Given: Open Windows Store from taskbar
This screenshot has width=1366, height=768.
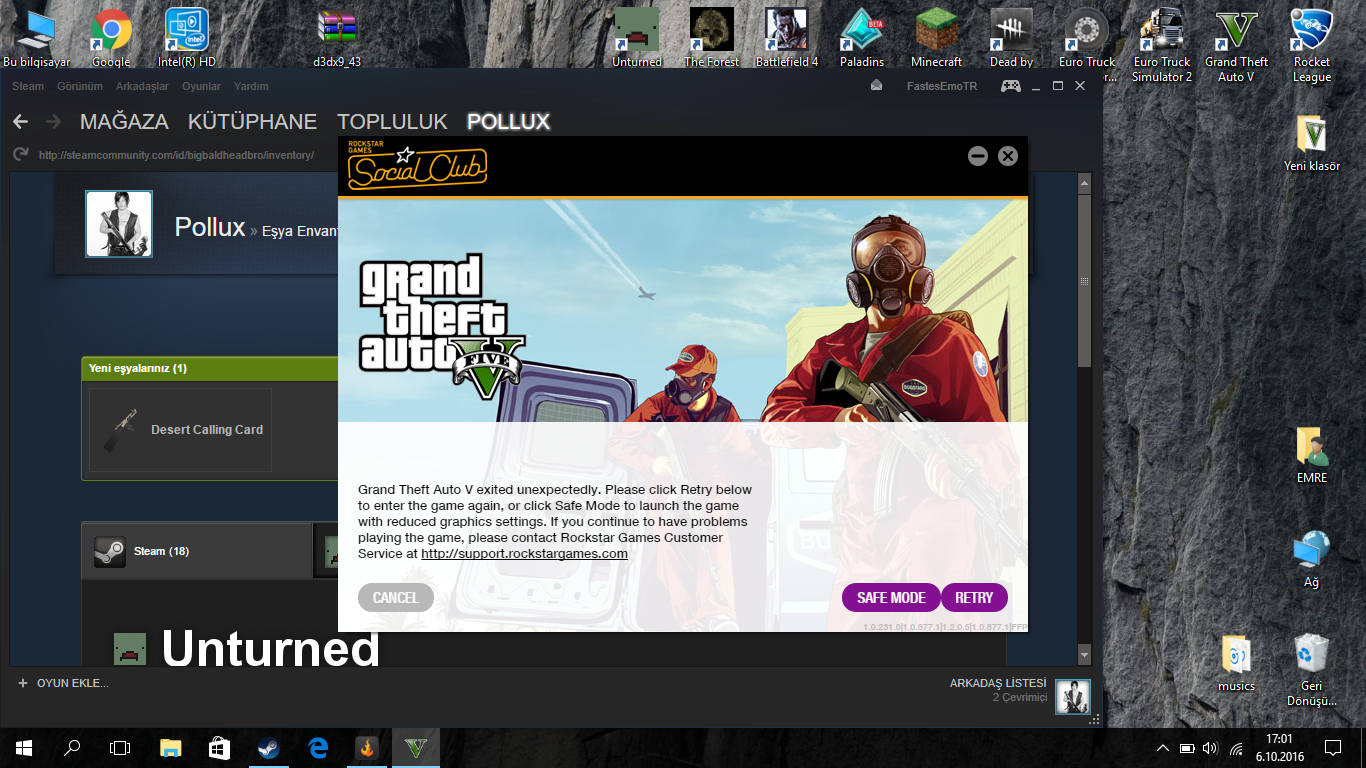Looking at the screenshot, I should tap(220, 748).
